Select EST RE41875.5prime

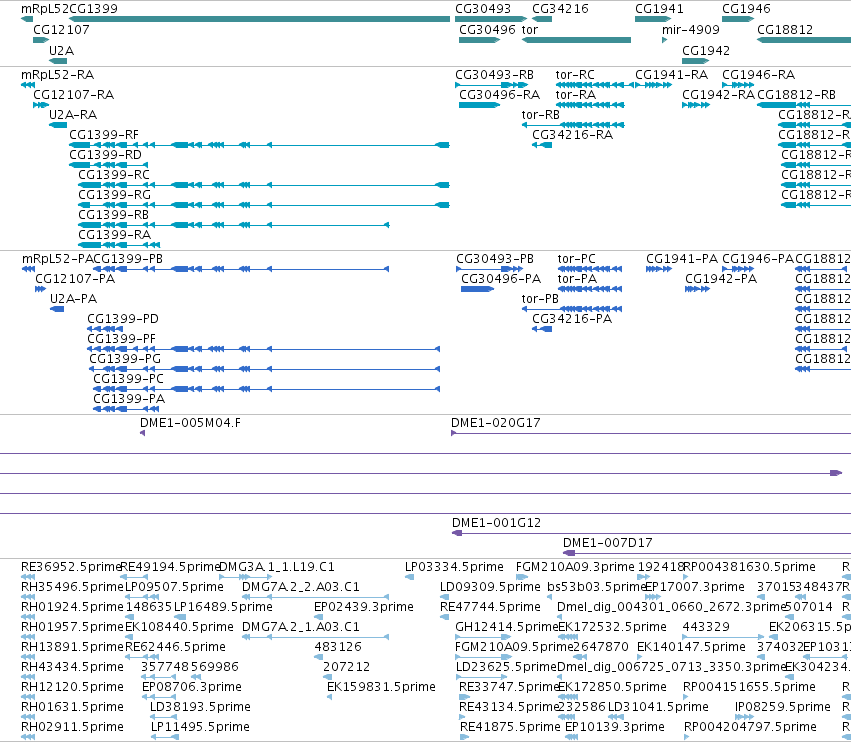pos(510,727)
